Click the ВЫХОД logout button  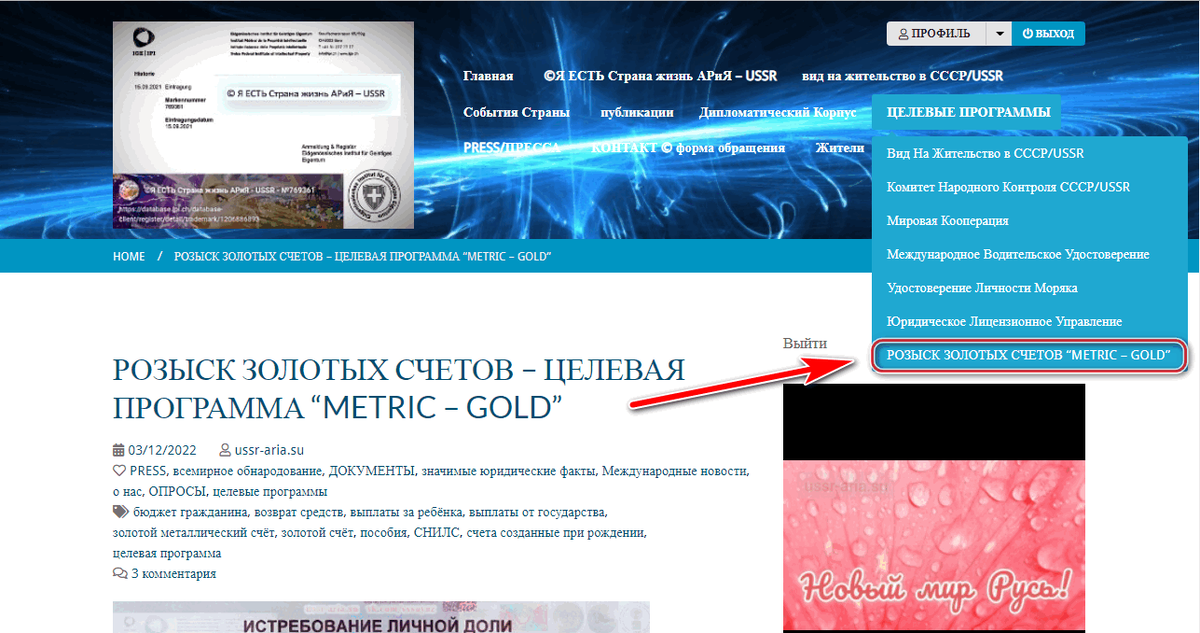point(1048,33)
